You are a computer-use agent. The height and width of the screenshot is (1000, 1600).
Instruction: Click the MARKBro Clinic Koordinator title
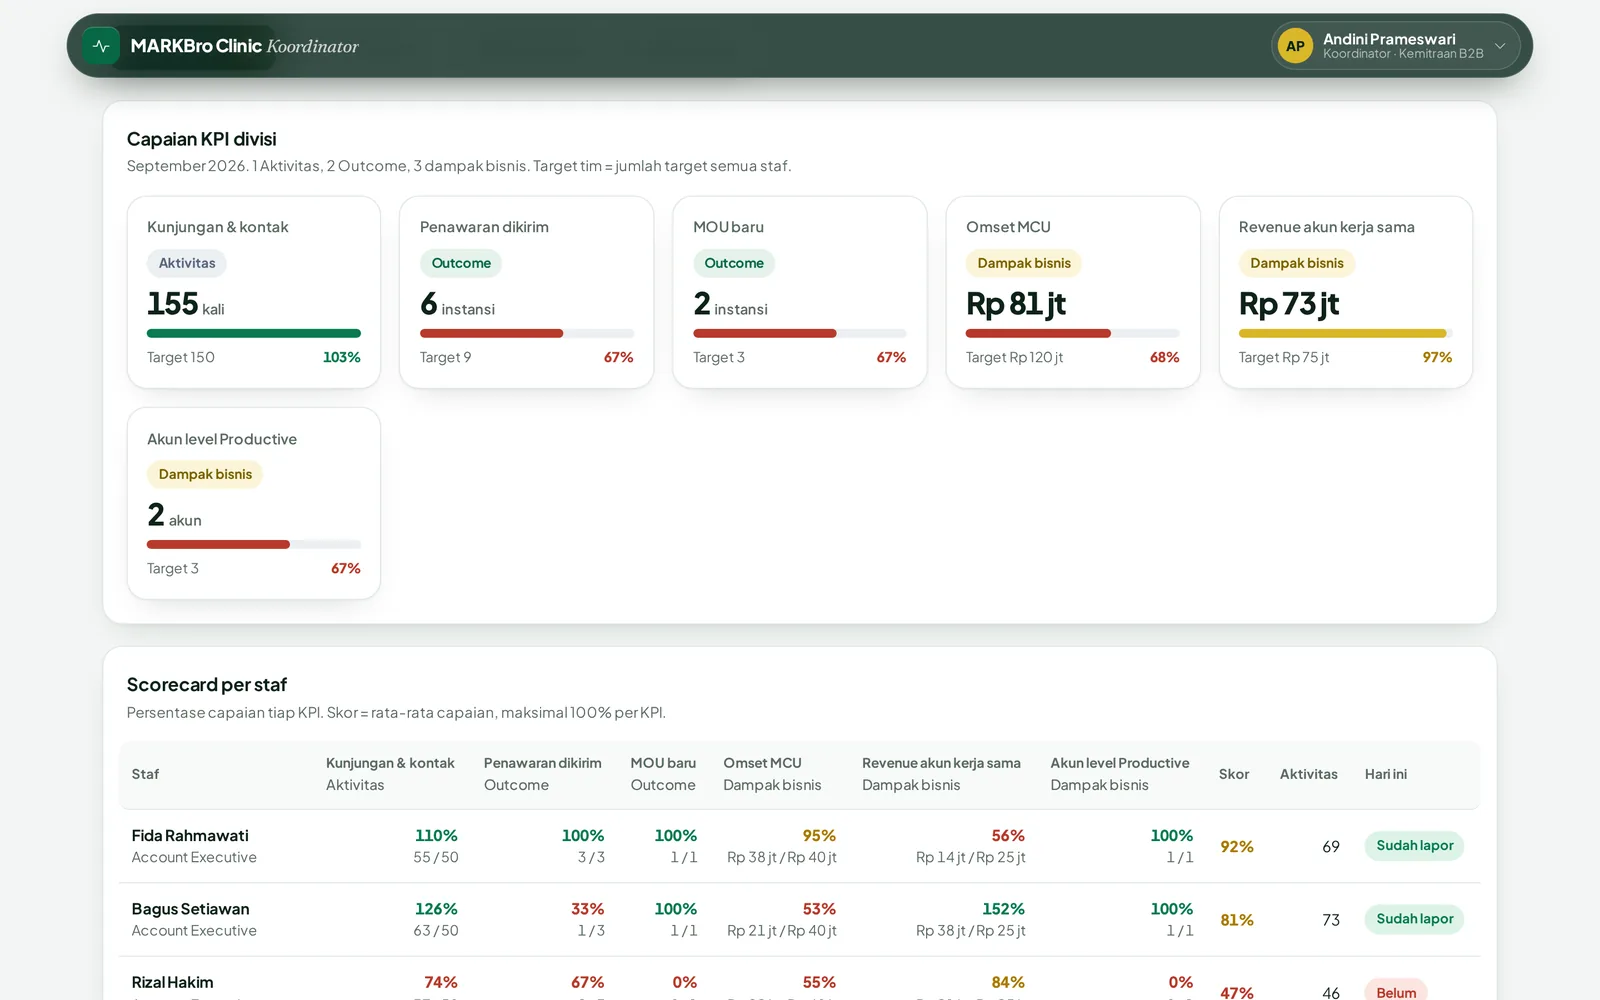(244, 46)
